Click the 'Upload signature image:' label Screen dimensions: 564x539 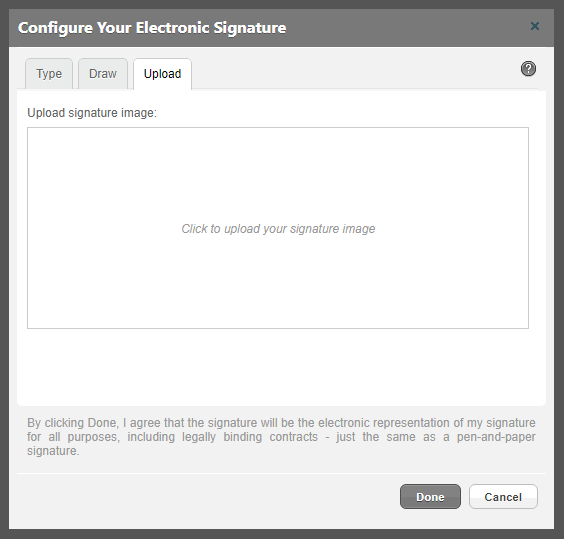click(x=92, y=113)
